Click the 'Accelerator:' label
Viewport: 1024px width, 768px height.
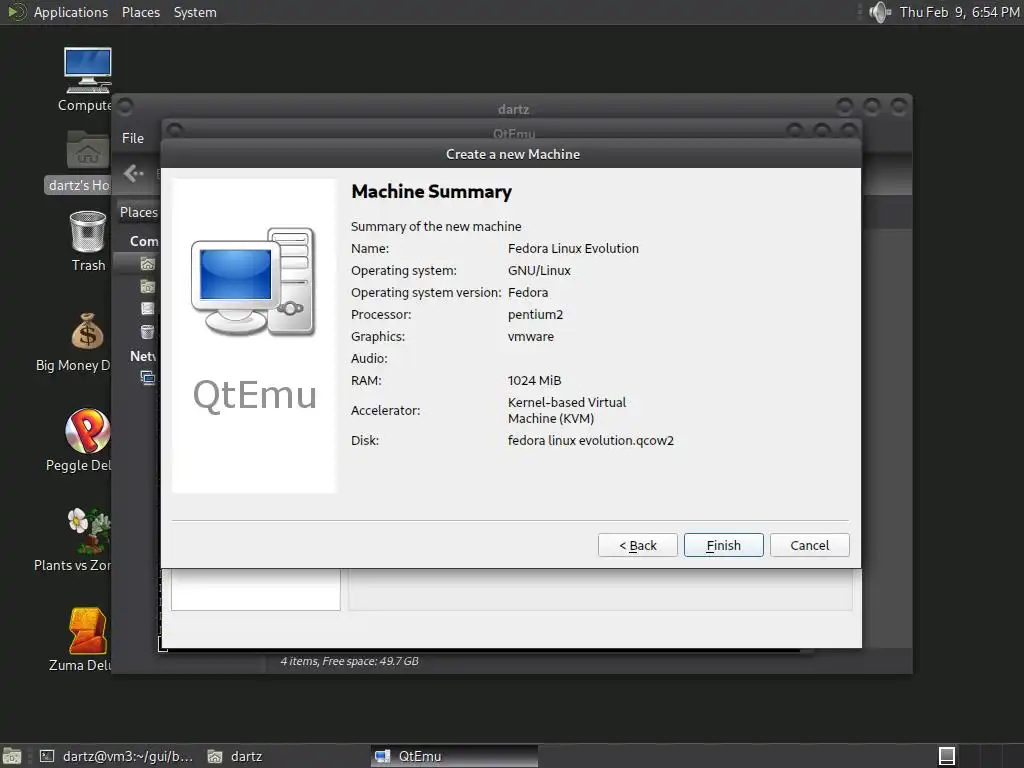385,410
